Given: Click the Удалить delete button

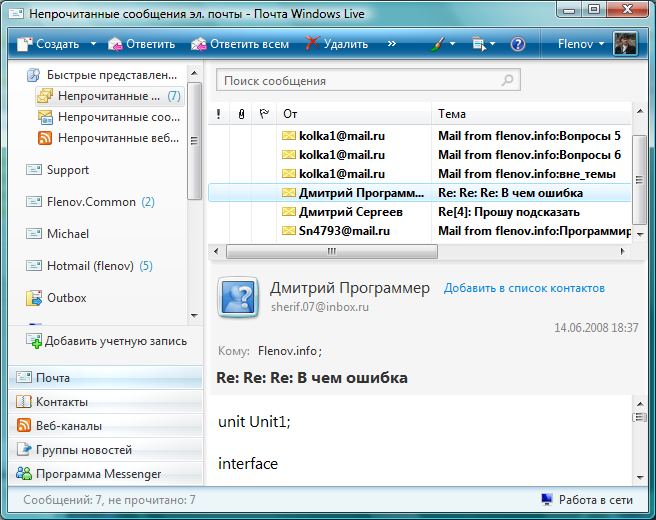Looking at the screenshot, I should point(336,44).
